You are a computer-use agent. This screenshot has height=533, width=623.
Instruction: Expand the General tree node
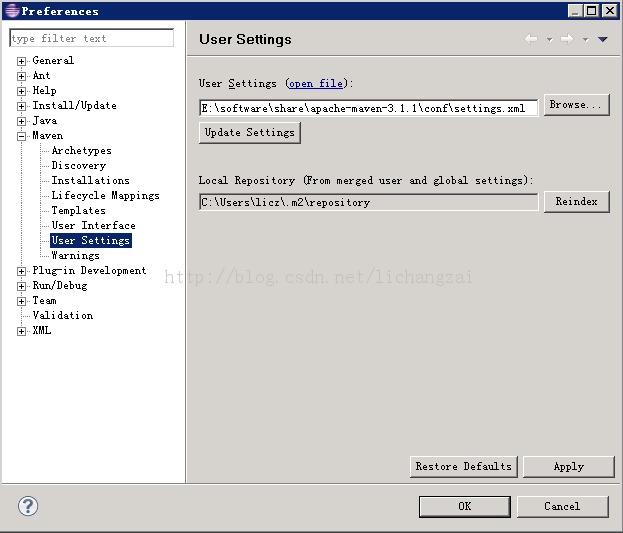click(x=22, y=61)
